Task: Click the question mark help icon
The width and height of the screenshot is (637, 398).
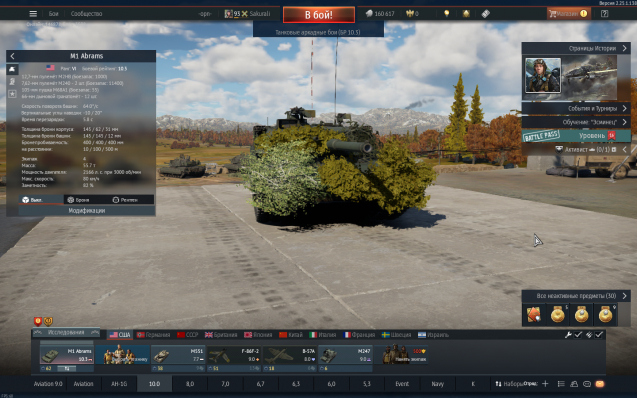Action: [x=604, y=14]
